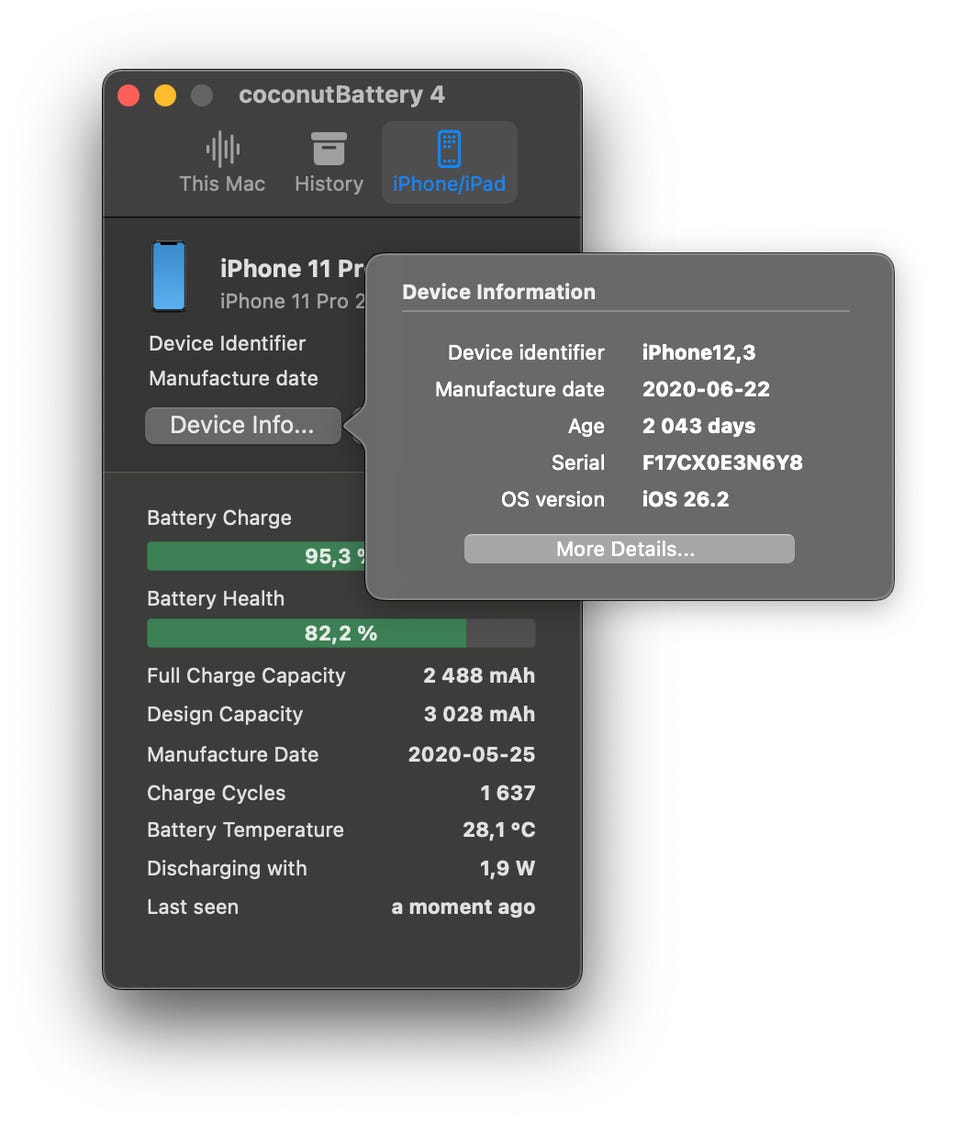Click the OS version label in popover
The height and width of the screenshot is (1125, 960).
tap(553, 499)
